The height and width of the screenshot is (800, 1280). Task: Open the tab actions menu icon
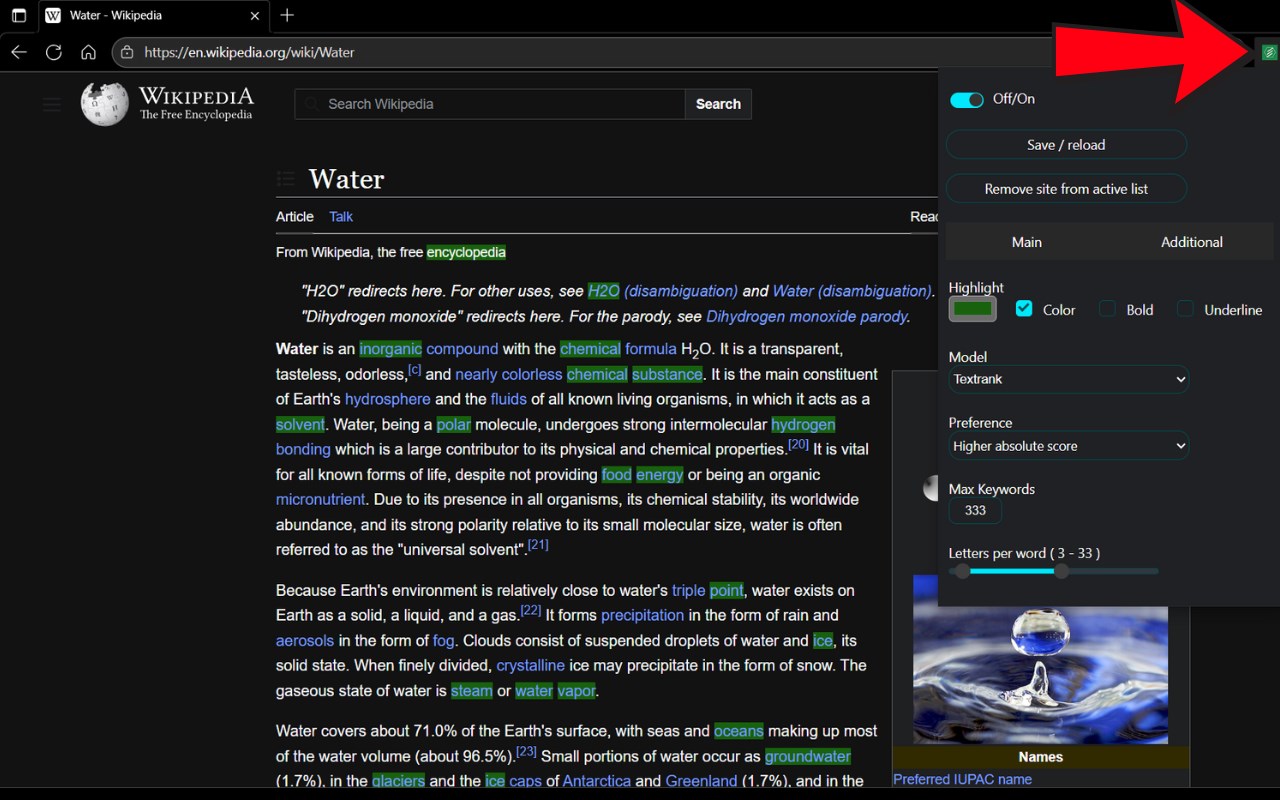point(18,15)
